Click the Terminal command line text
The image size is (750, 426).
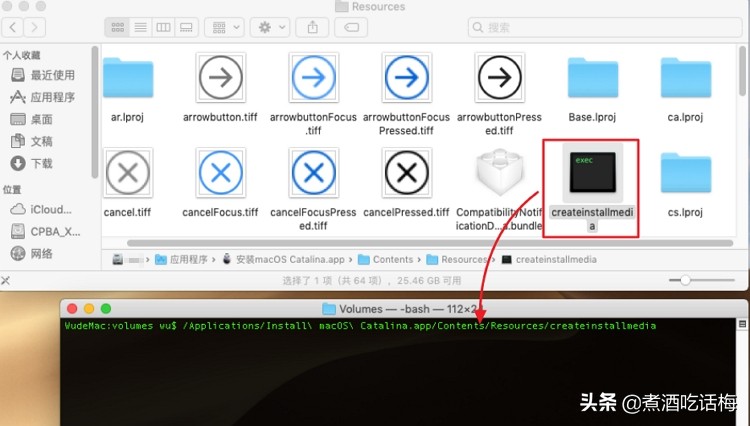[360, 326]
